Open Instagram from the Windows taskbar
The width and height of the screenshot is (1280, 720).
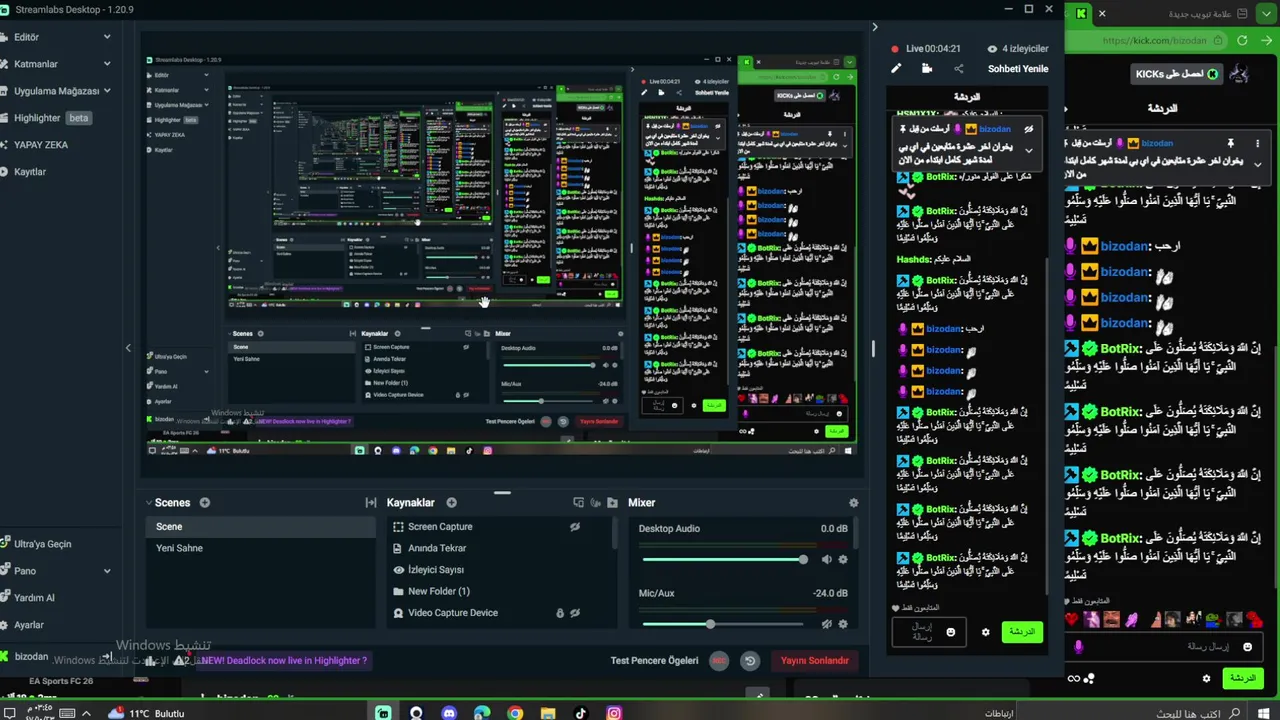coord(614,713)
